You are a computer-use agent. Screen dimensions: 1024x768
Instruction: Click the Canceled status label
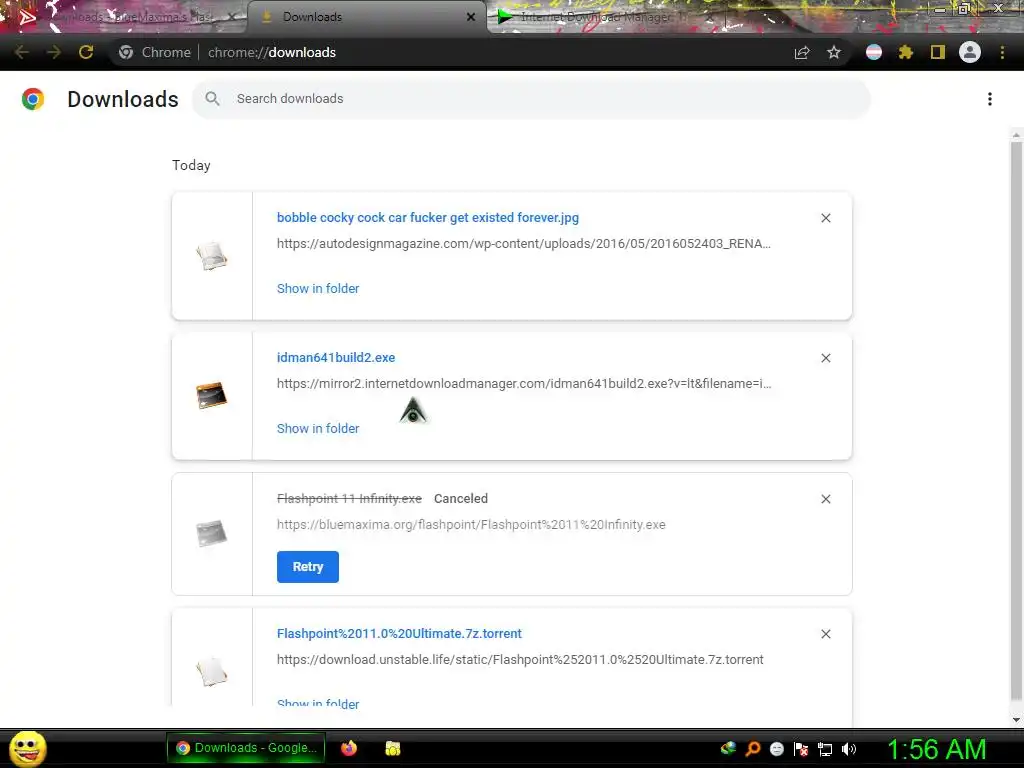[x=461, y=498]
